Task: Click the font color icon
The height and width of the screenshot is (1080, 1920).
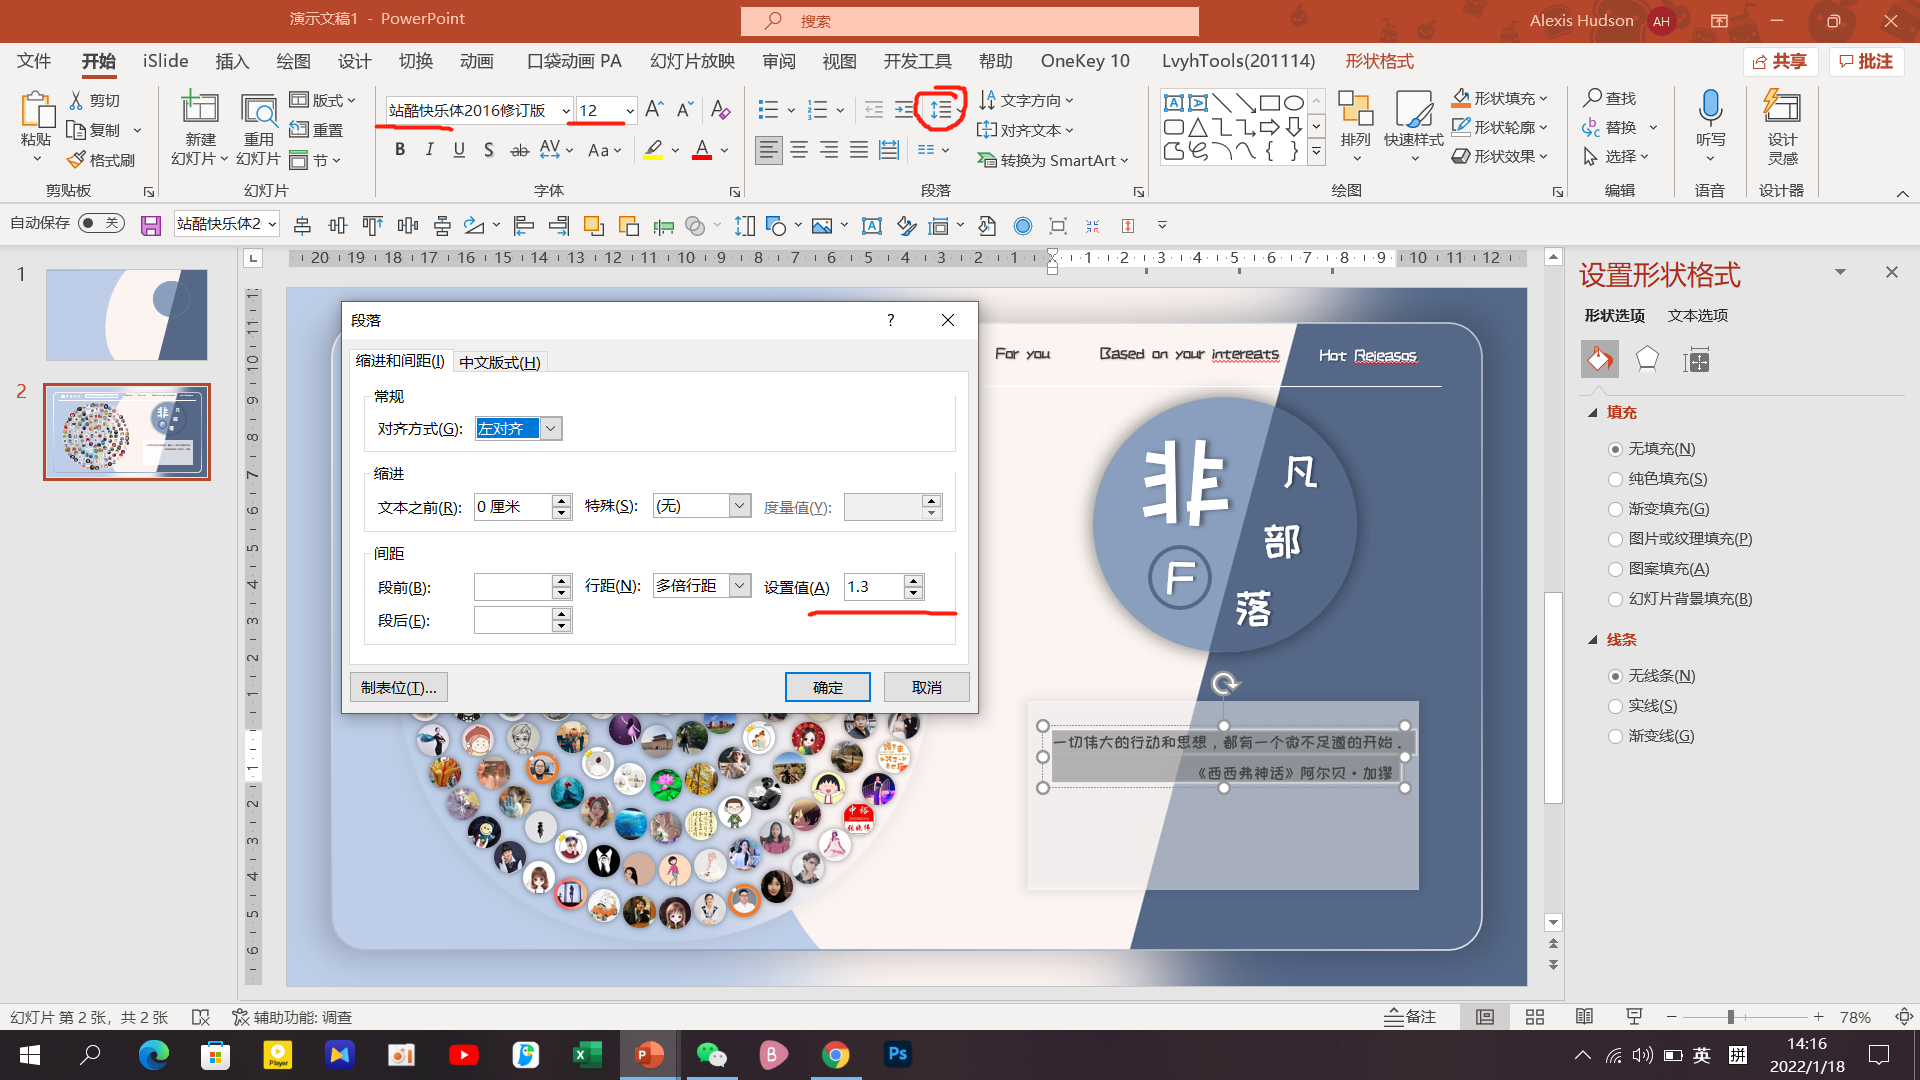Action: (x=702, y=150)
